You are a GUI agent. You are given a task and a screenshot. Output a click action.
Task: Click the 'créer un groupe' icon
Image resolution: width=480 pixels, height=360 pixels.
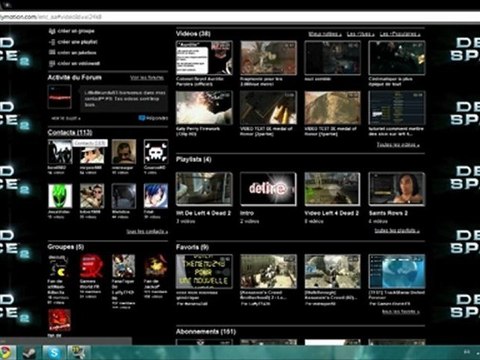(x=52, y=31)
